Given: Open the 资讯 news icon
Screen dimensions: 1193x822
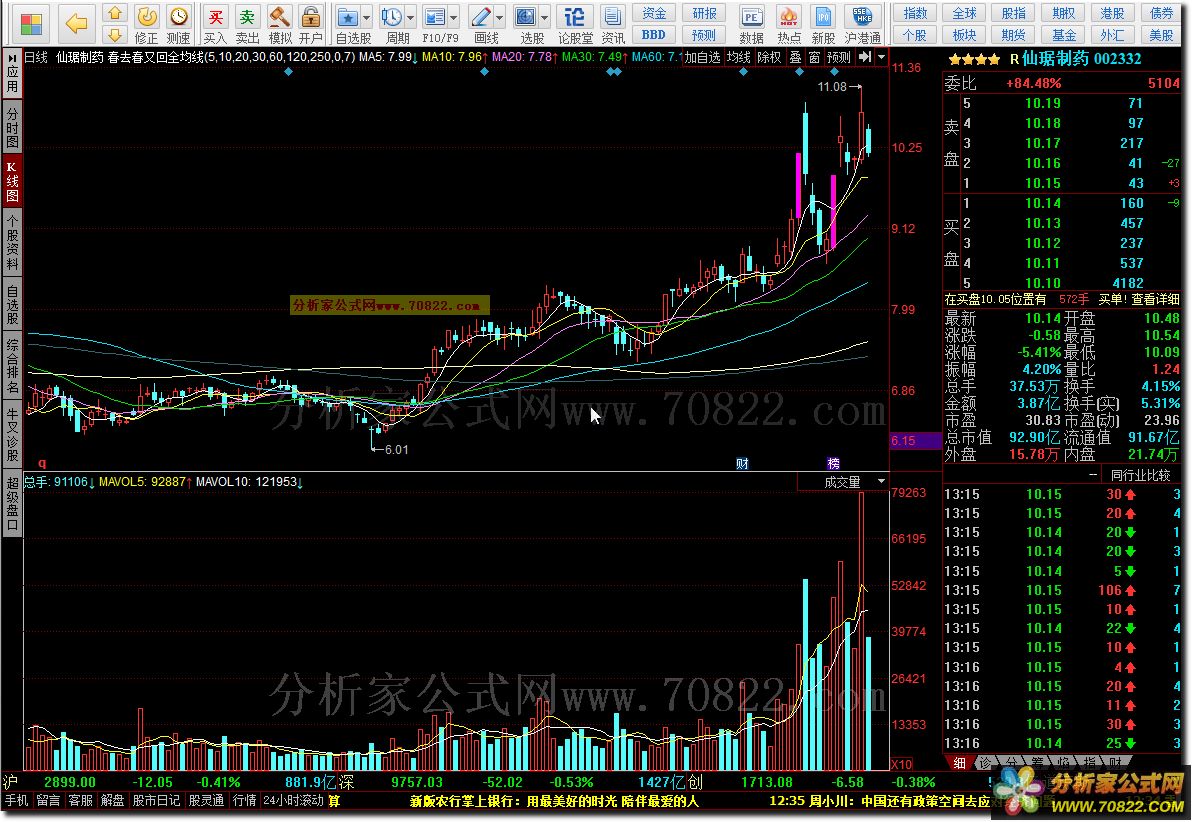Looking at the screenshot, I should tap(612, 24).
